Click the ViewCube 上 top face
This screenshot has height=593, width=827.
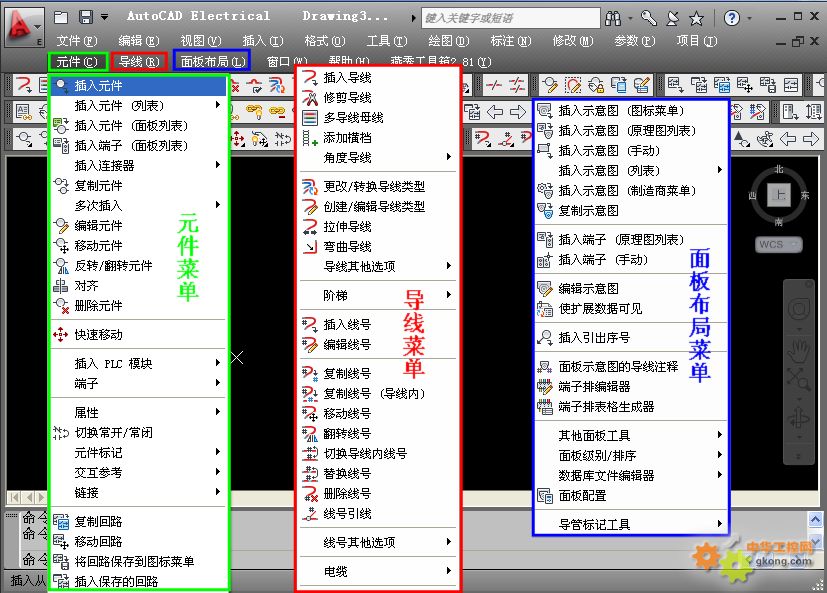click(779, 195)
